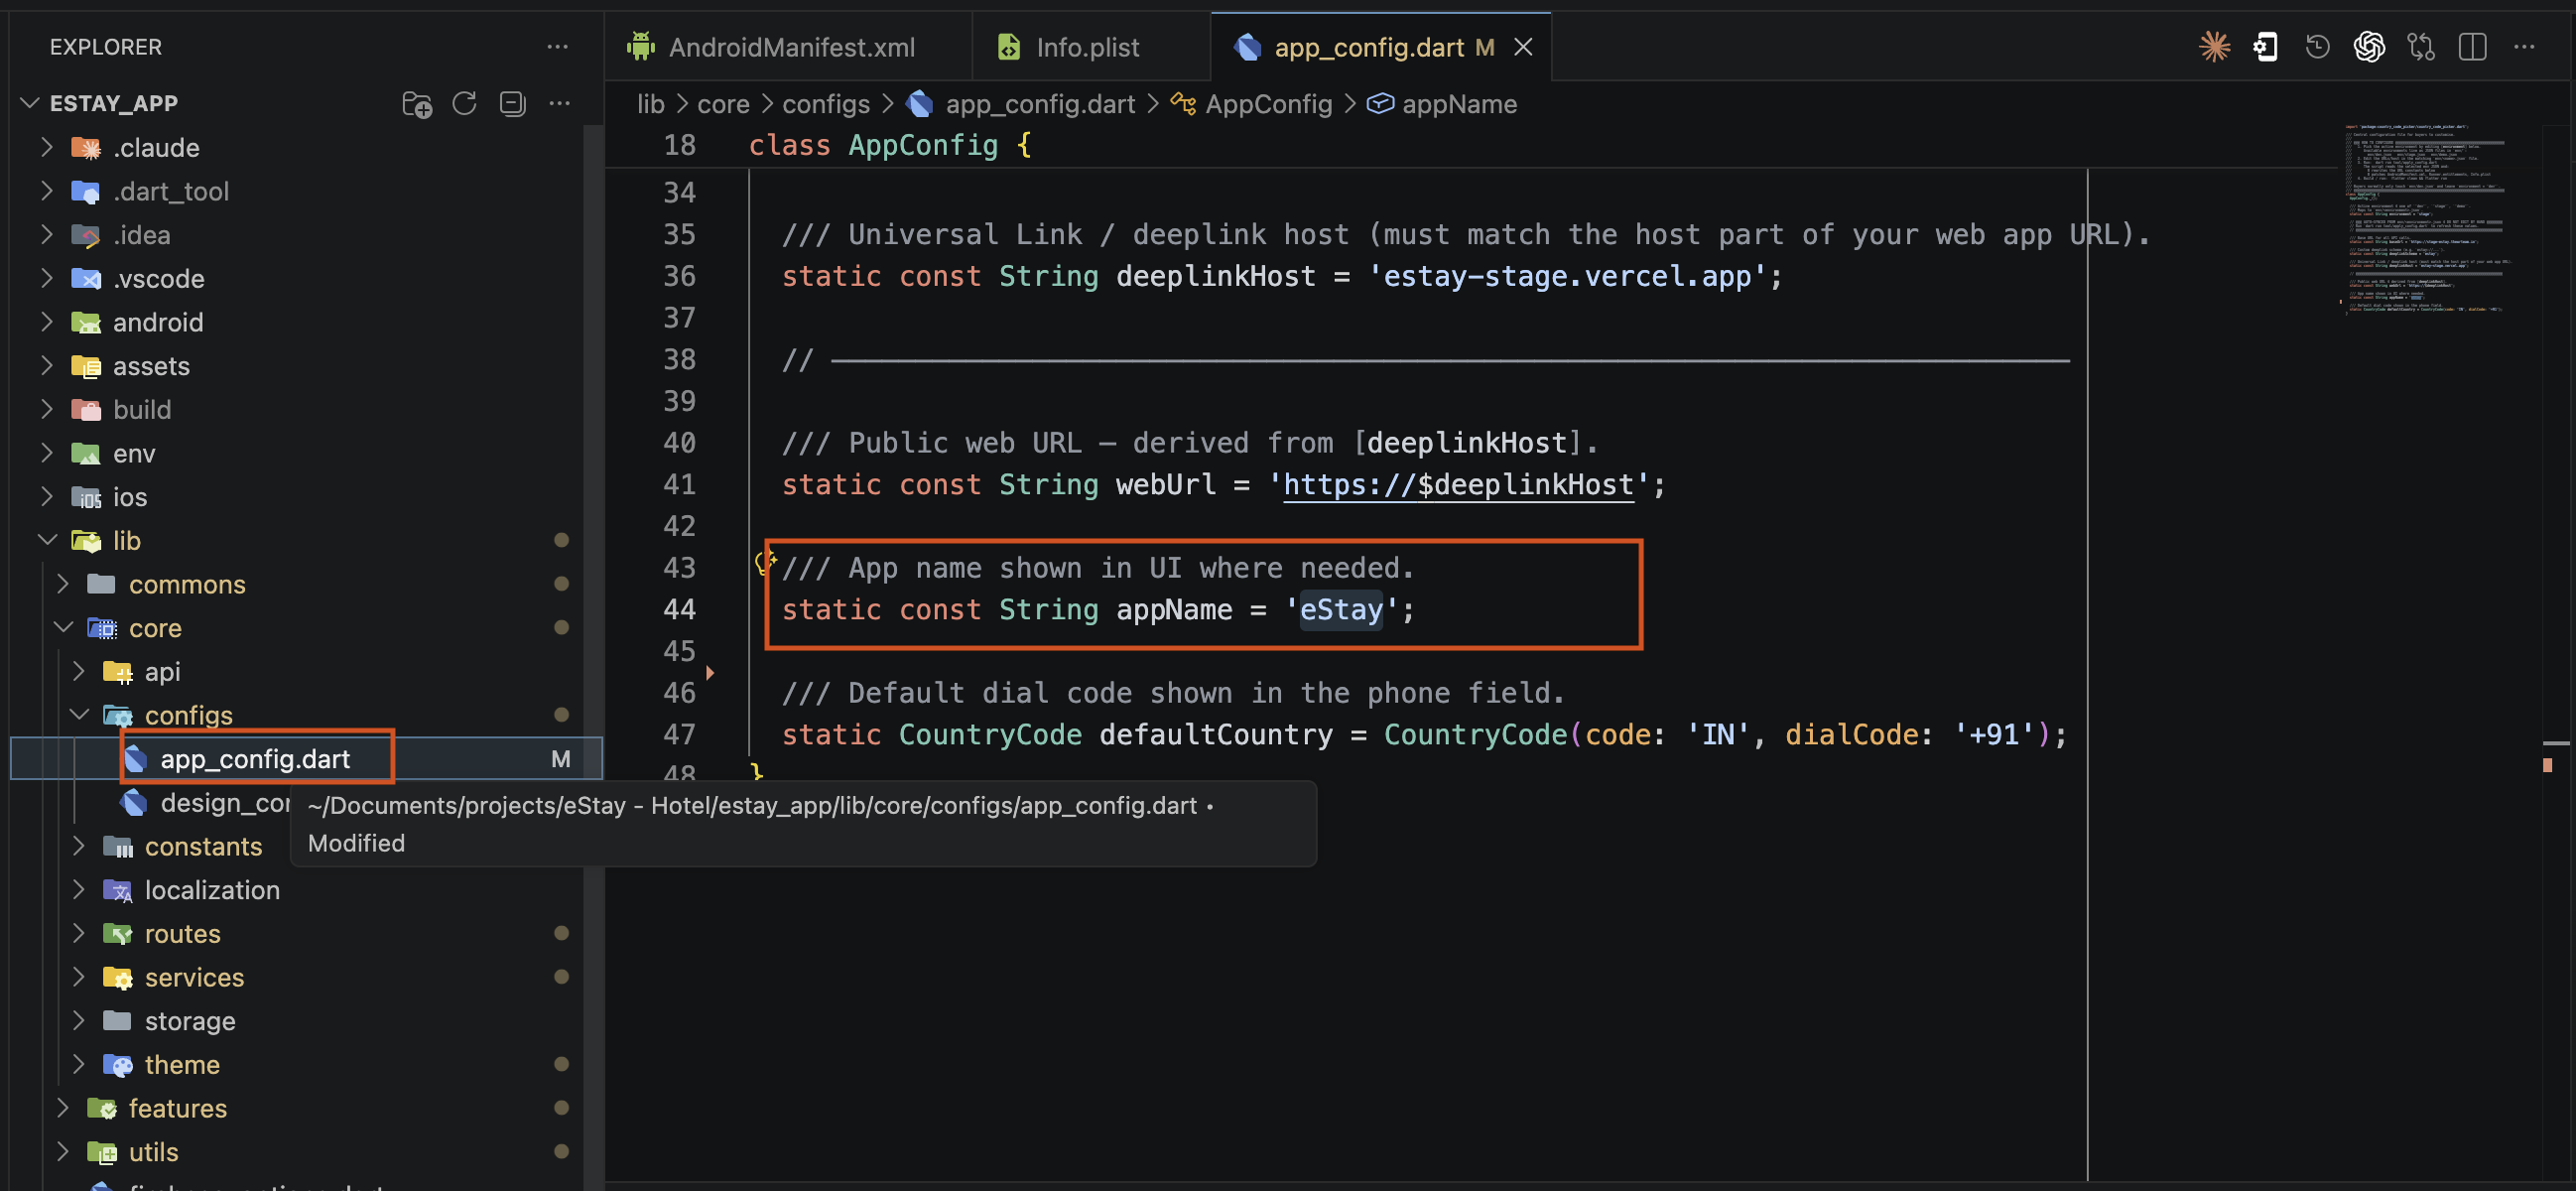This screenshot has width=2576, height=1191.
Task: Open the design_config file in tree
Action: point(225,803)
